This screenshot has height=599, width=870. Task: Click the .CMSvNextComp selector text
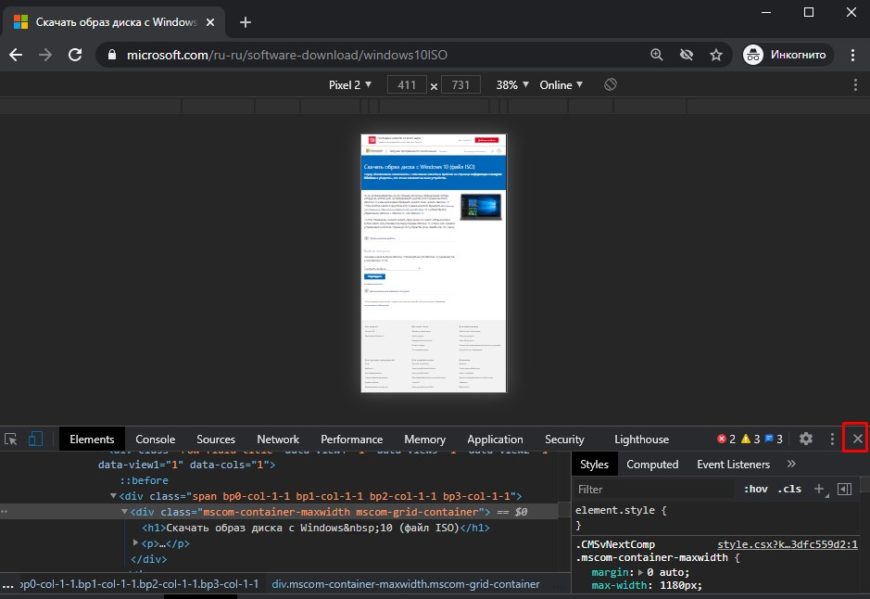615,544
